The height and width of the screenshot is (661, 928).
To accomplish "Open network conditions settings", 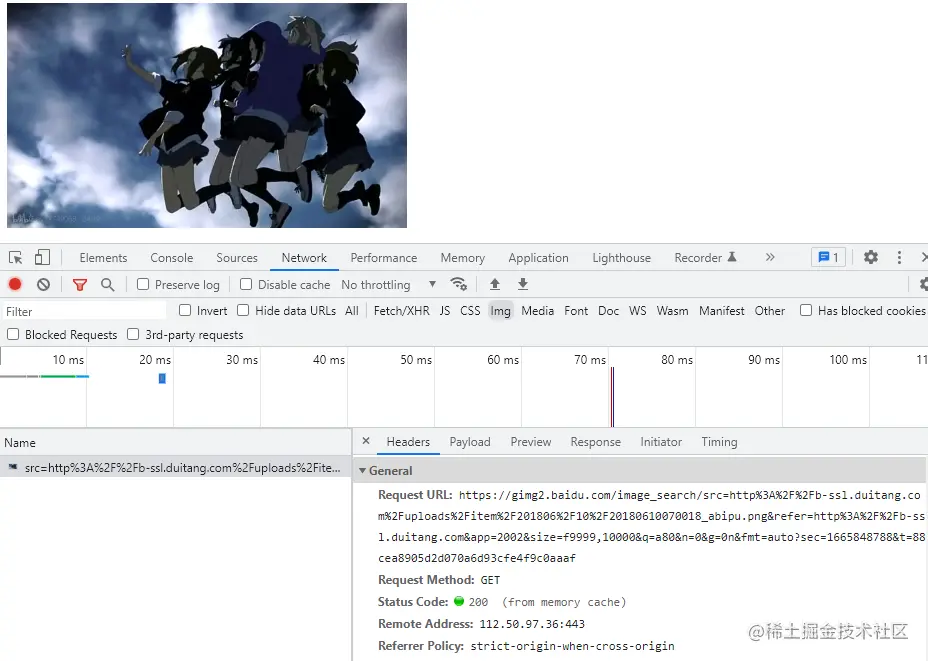I will (x=459, y=284).
